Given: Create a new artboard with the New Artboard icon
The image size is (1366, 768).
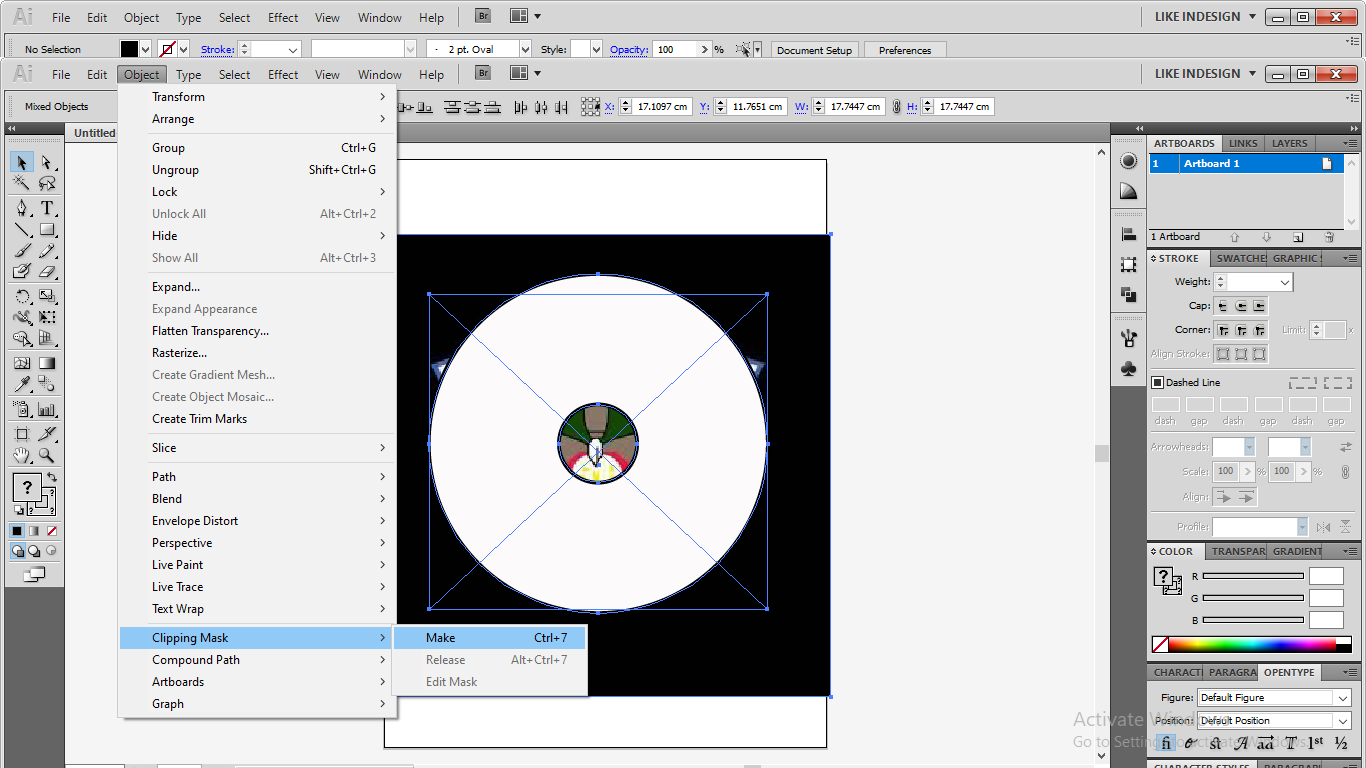Looking at the screenshot, I should [1297, 237].
